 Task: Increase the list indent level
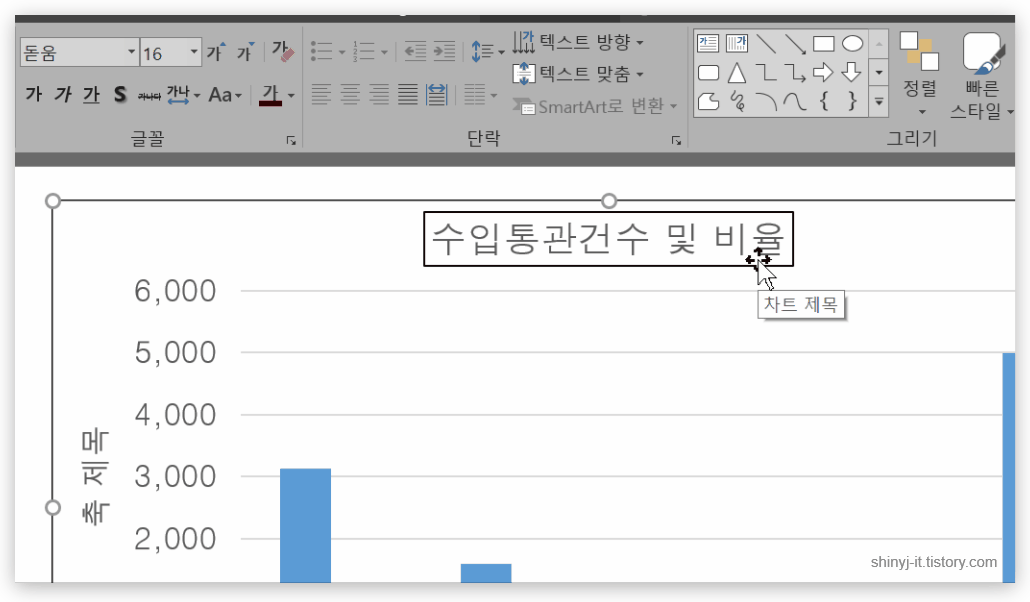[x=444, y=51]
